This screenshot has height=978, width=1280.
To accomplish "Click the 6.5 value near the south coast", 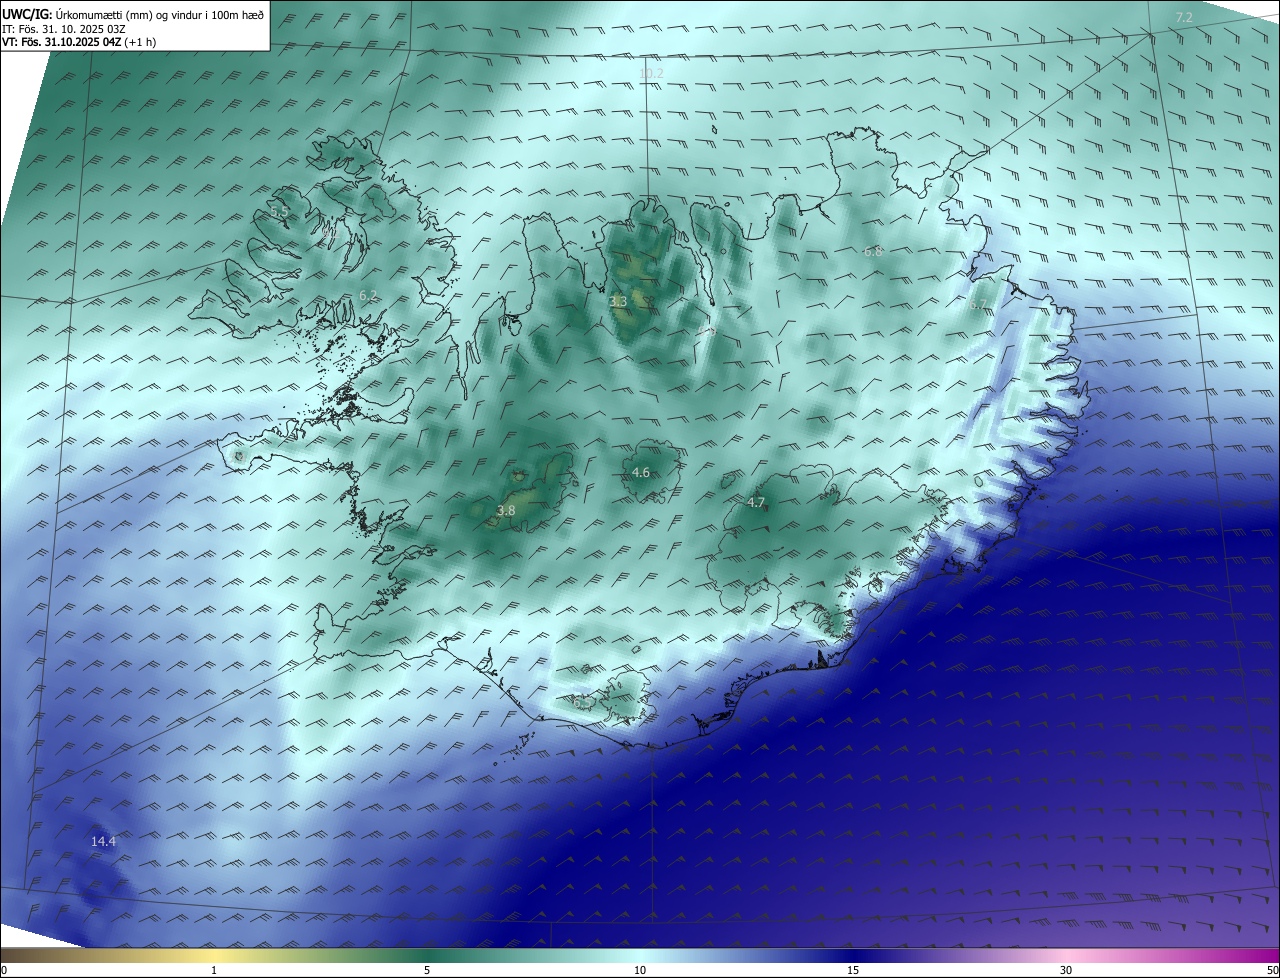I will point(581,702).
